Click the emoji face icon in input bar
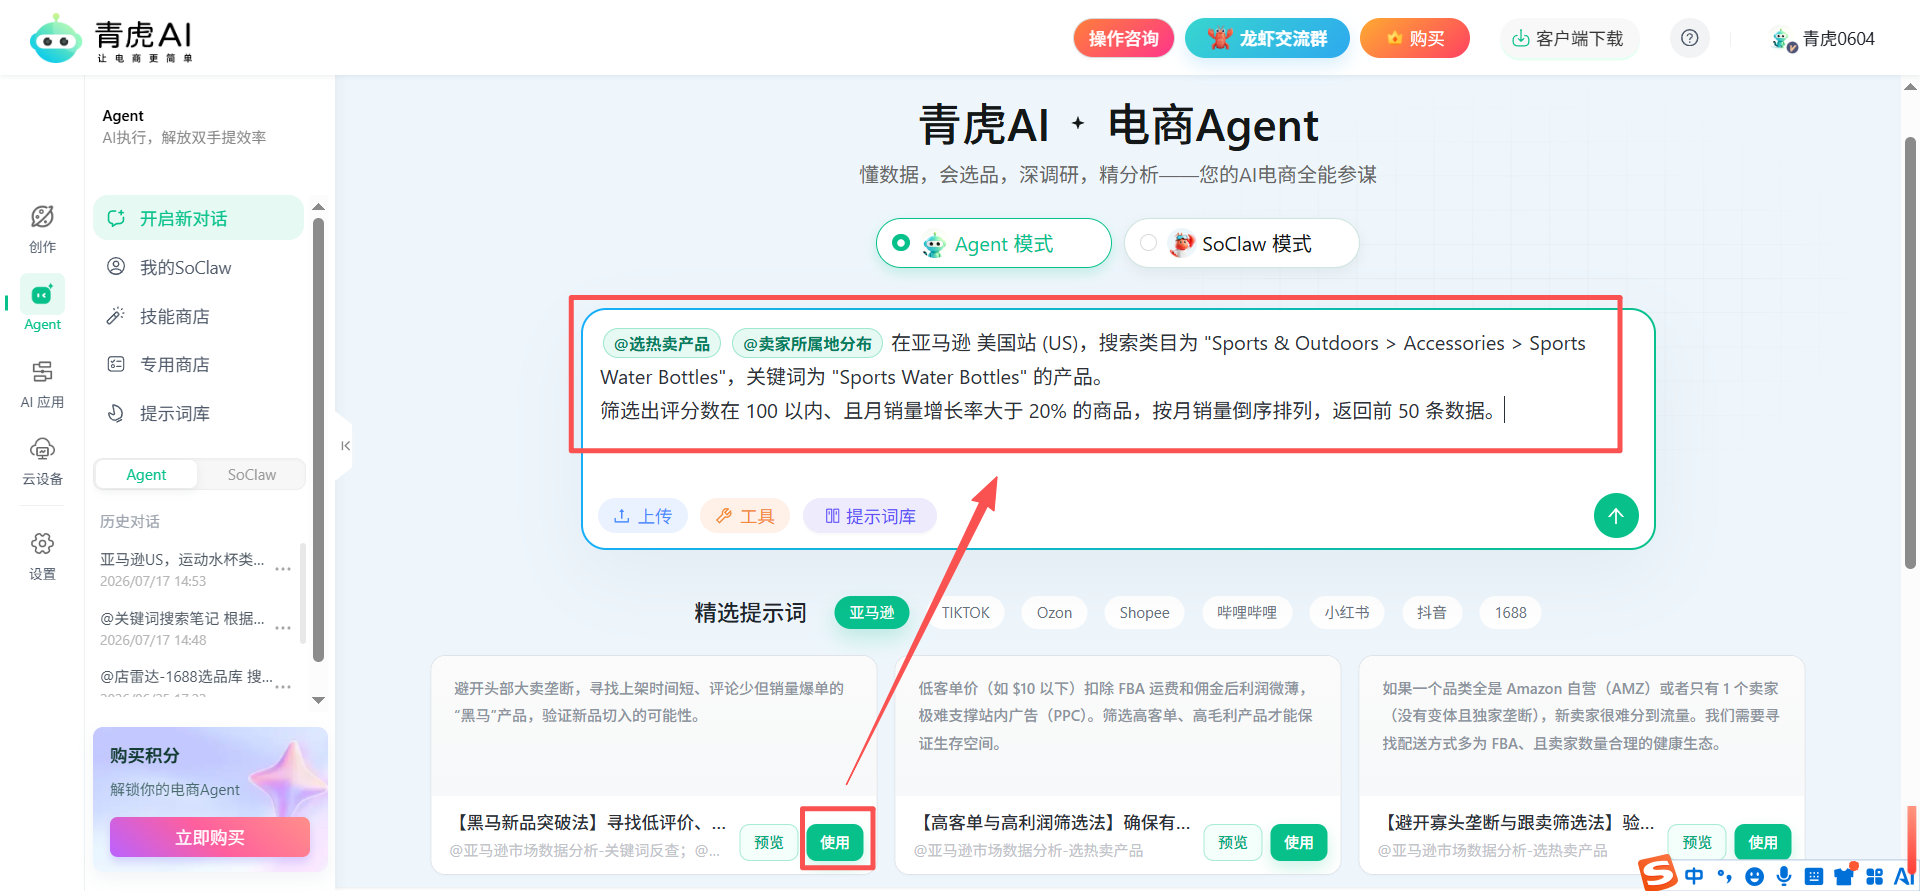Screen dimensions: 1920x891 (x=1754, y=876)
